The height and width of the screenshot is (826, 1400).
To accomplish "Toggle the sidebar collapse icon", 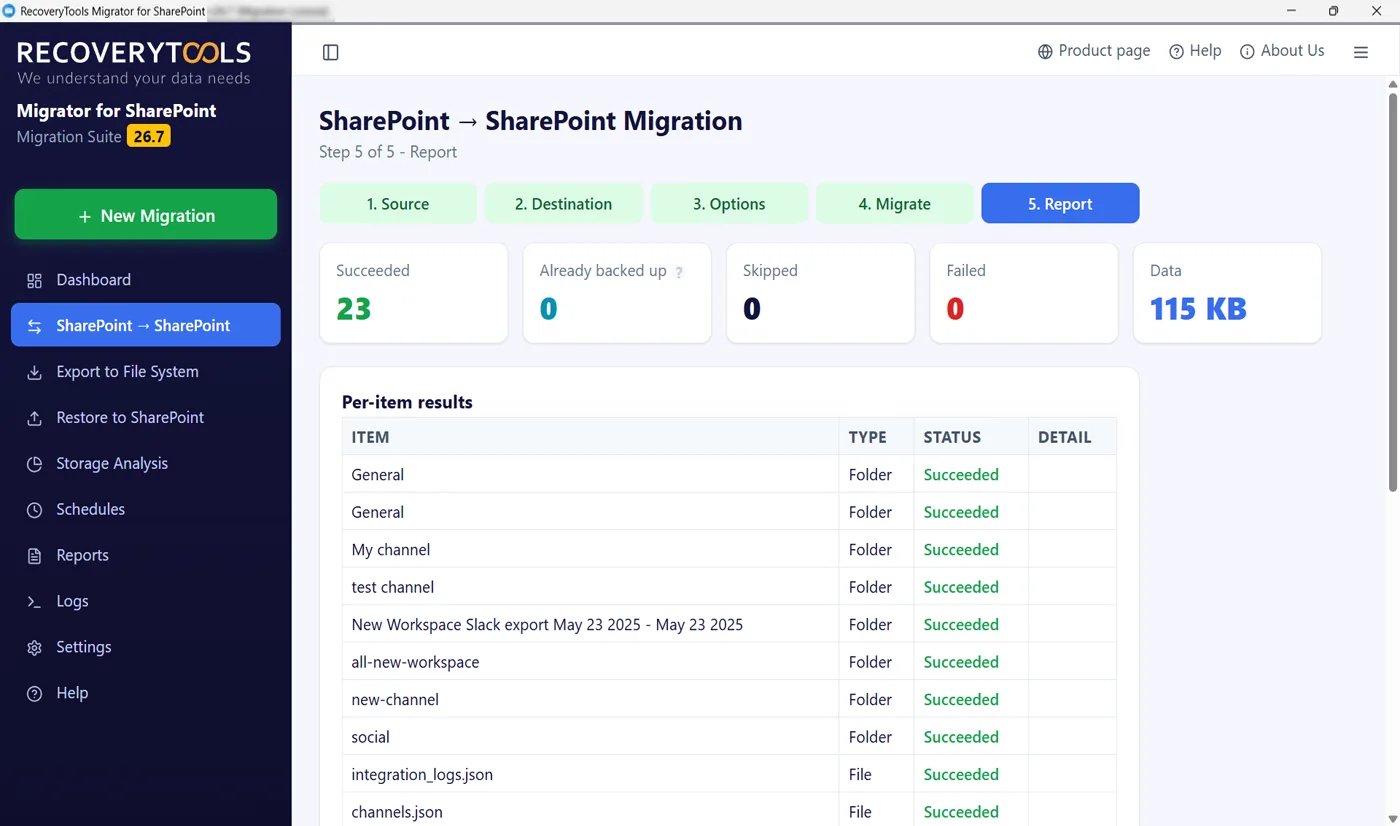I will coord(331,52).
